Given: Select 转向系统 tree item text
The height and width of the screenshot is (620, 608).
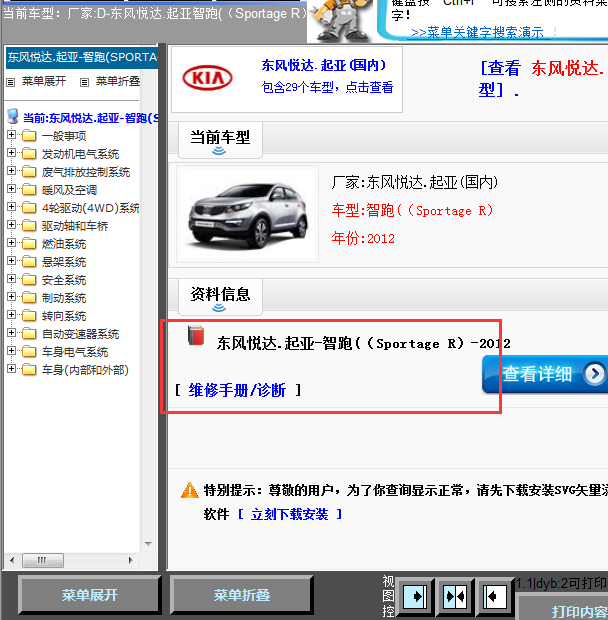Looking at the screenshot, I should click(64, 316).
